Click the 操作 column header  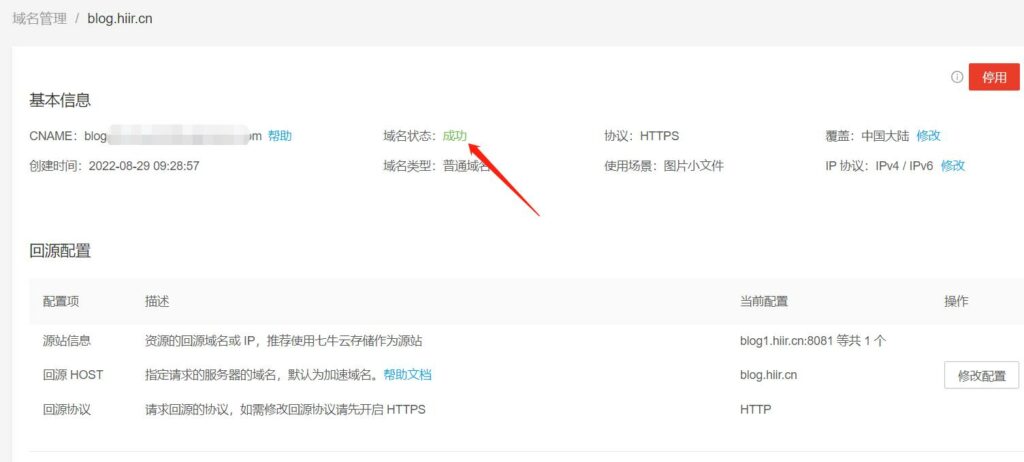(956, 301)
